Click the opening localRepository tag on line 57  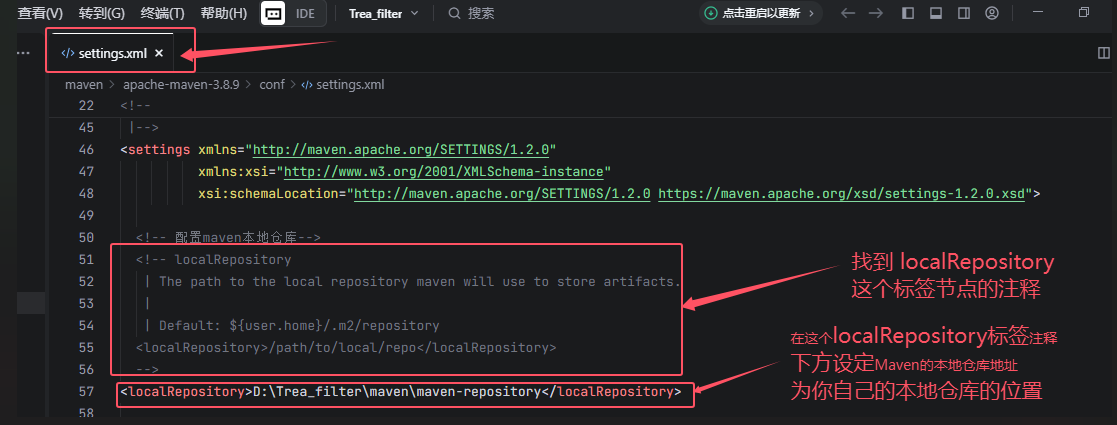tap(187, 392)
